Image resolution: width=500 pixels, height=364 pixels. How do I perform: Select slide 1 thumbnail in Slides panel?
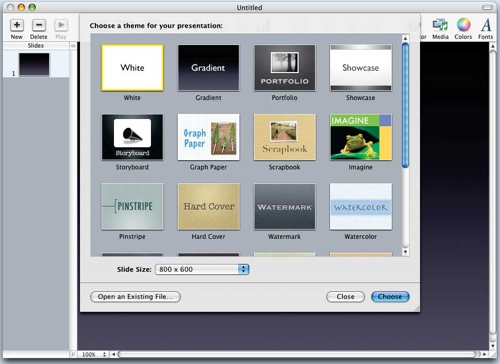click(34, 64)
